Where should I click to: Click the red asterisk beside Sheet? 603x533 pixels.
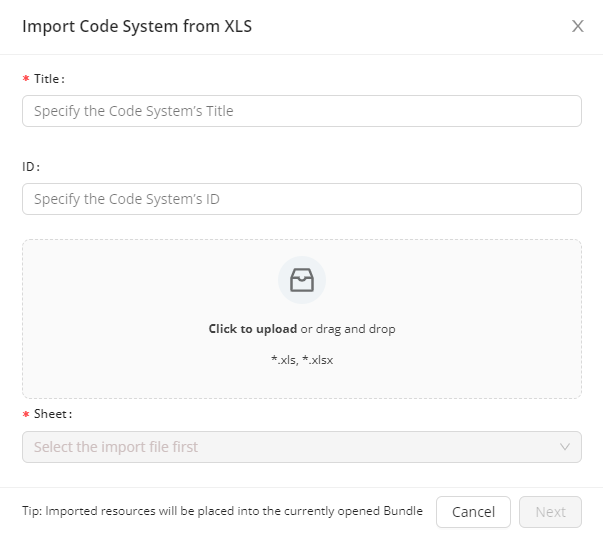pos(26,414)
